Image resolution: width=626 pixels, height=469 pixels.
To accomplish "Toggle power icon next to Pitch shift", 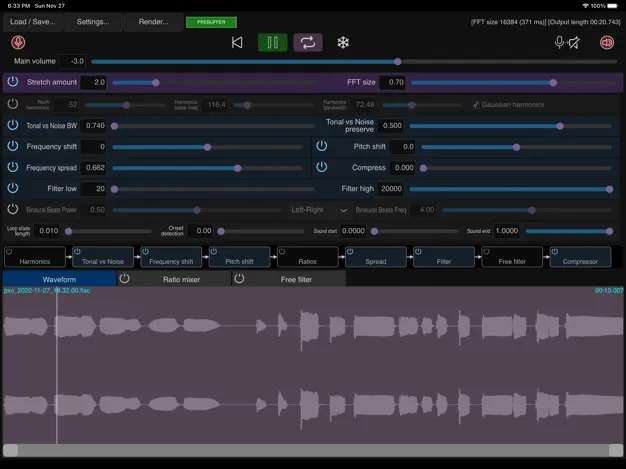I will [322, 147].
